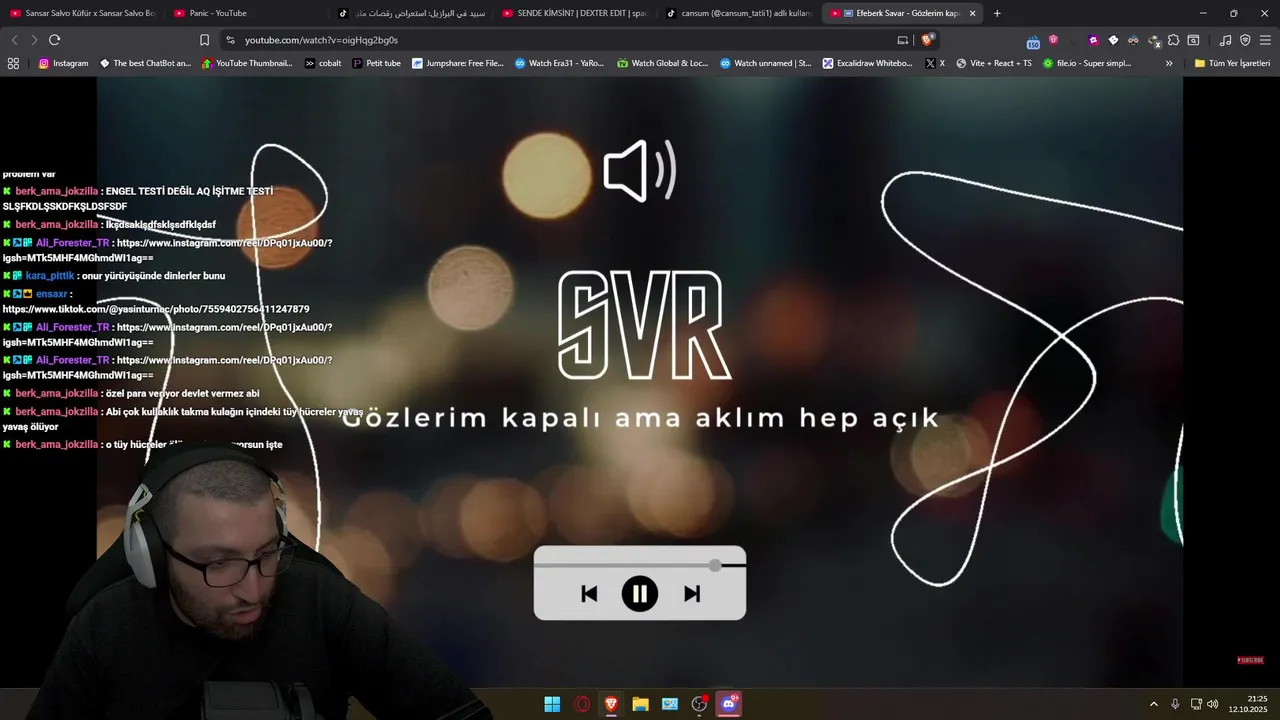
Task: Open the picture-frame app on taskbar
Action: 670,704
